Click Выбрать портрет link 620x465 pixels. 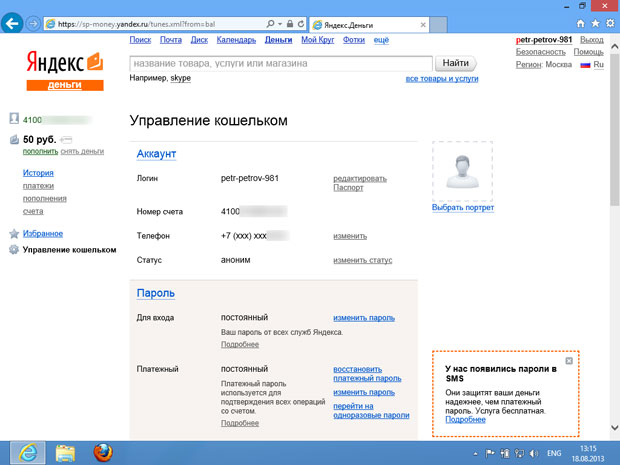click(x=463, y=208)
